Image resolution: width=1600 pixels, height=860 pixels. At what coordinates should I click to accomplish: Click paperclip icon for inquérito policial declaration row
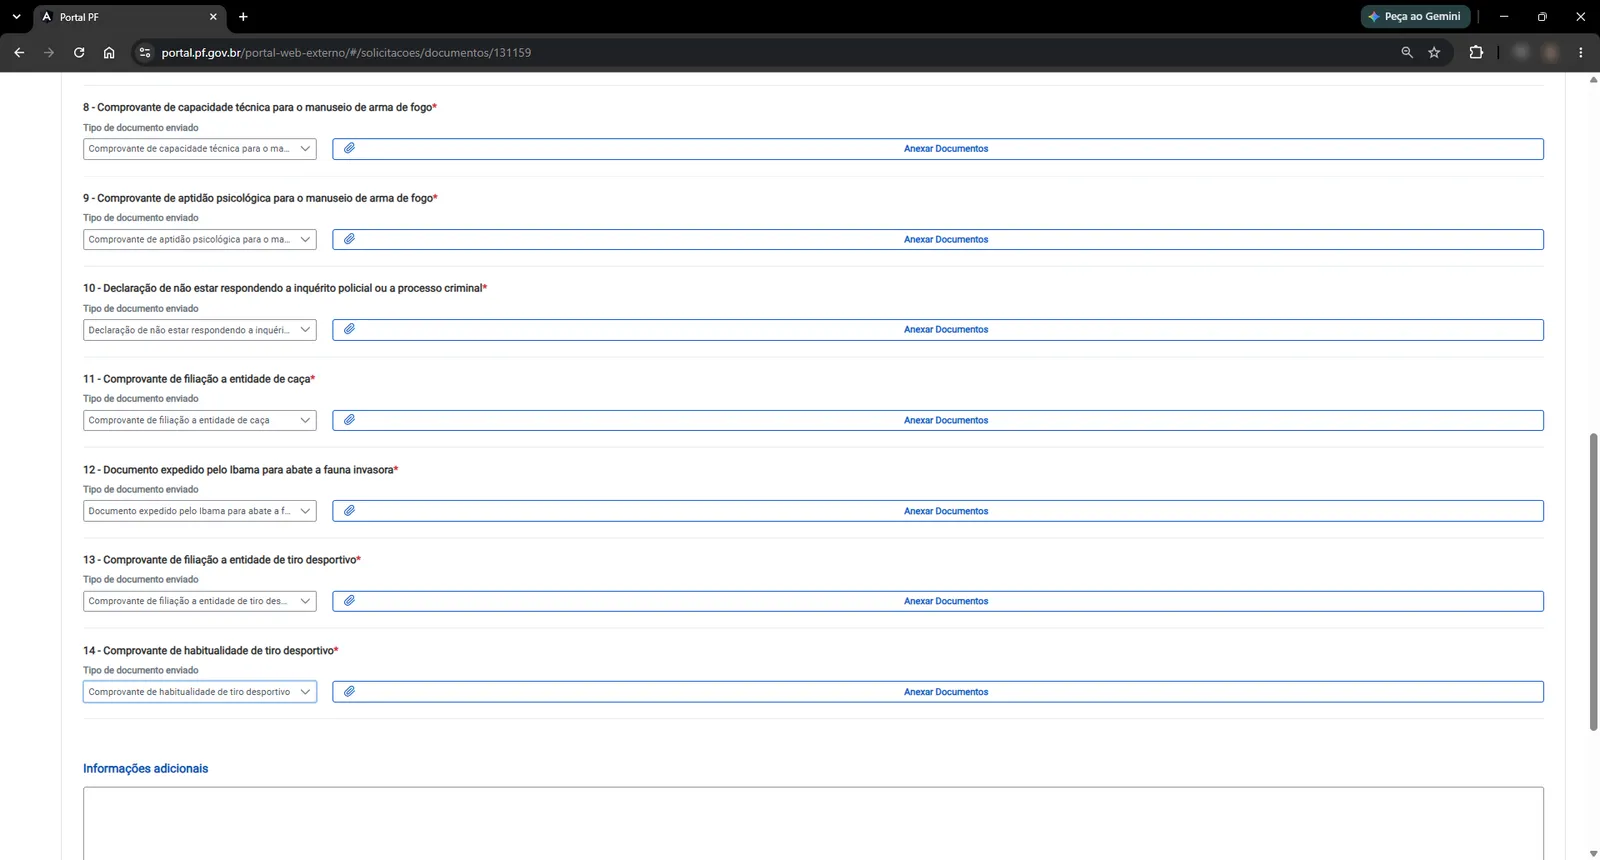point(349,329)
